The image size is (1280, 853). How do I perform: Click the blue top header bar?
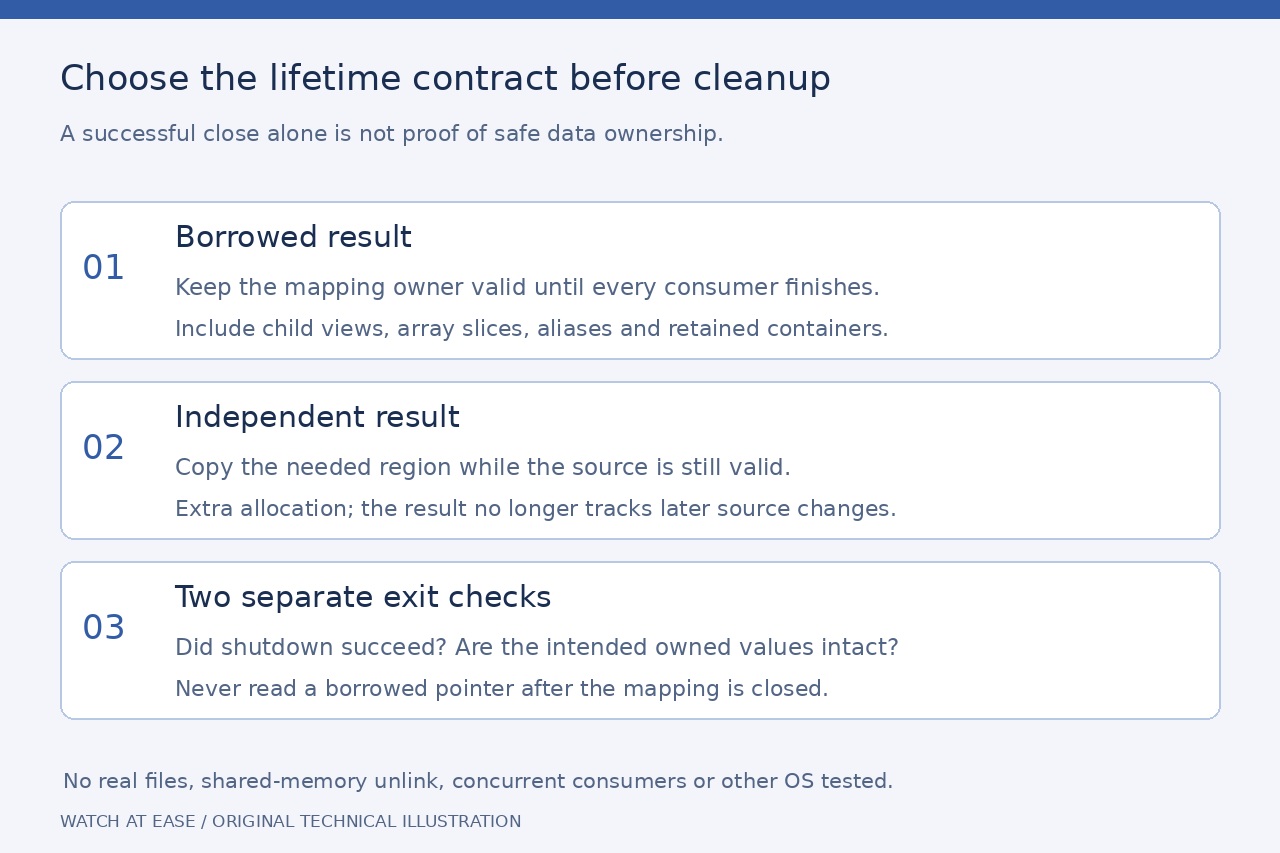640,9
